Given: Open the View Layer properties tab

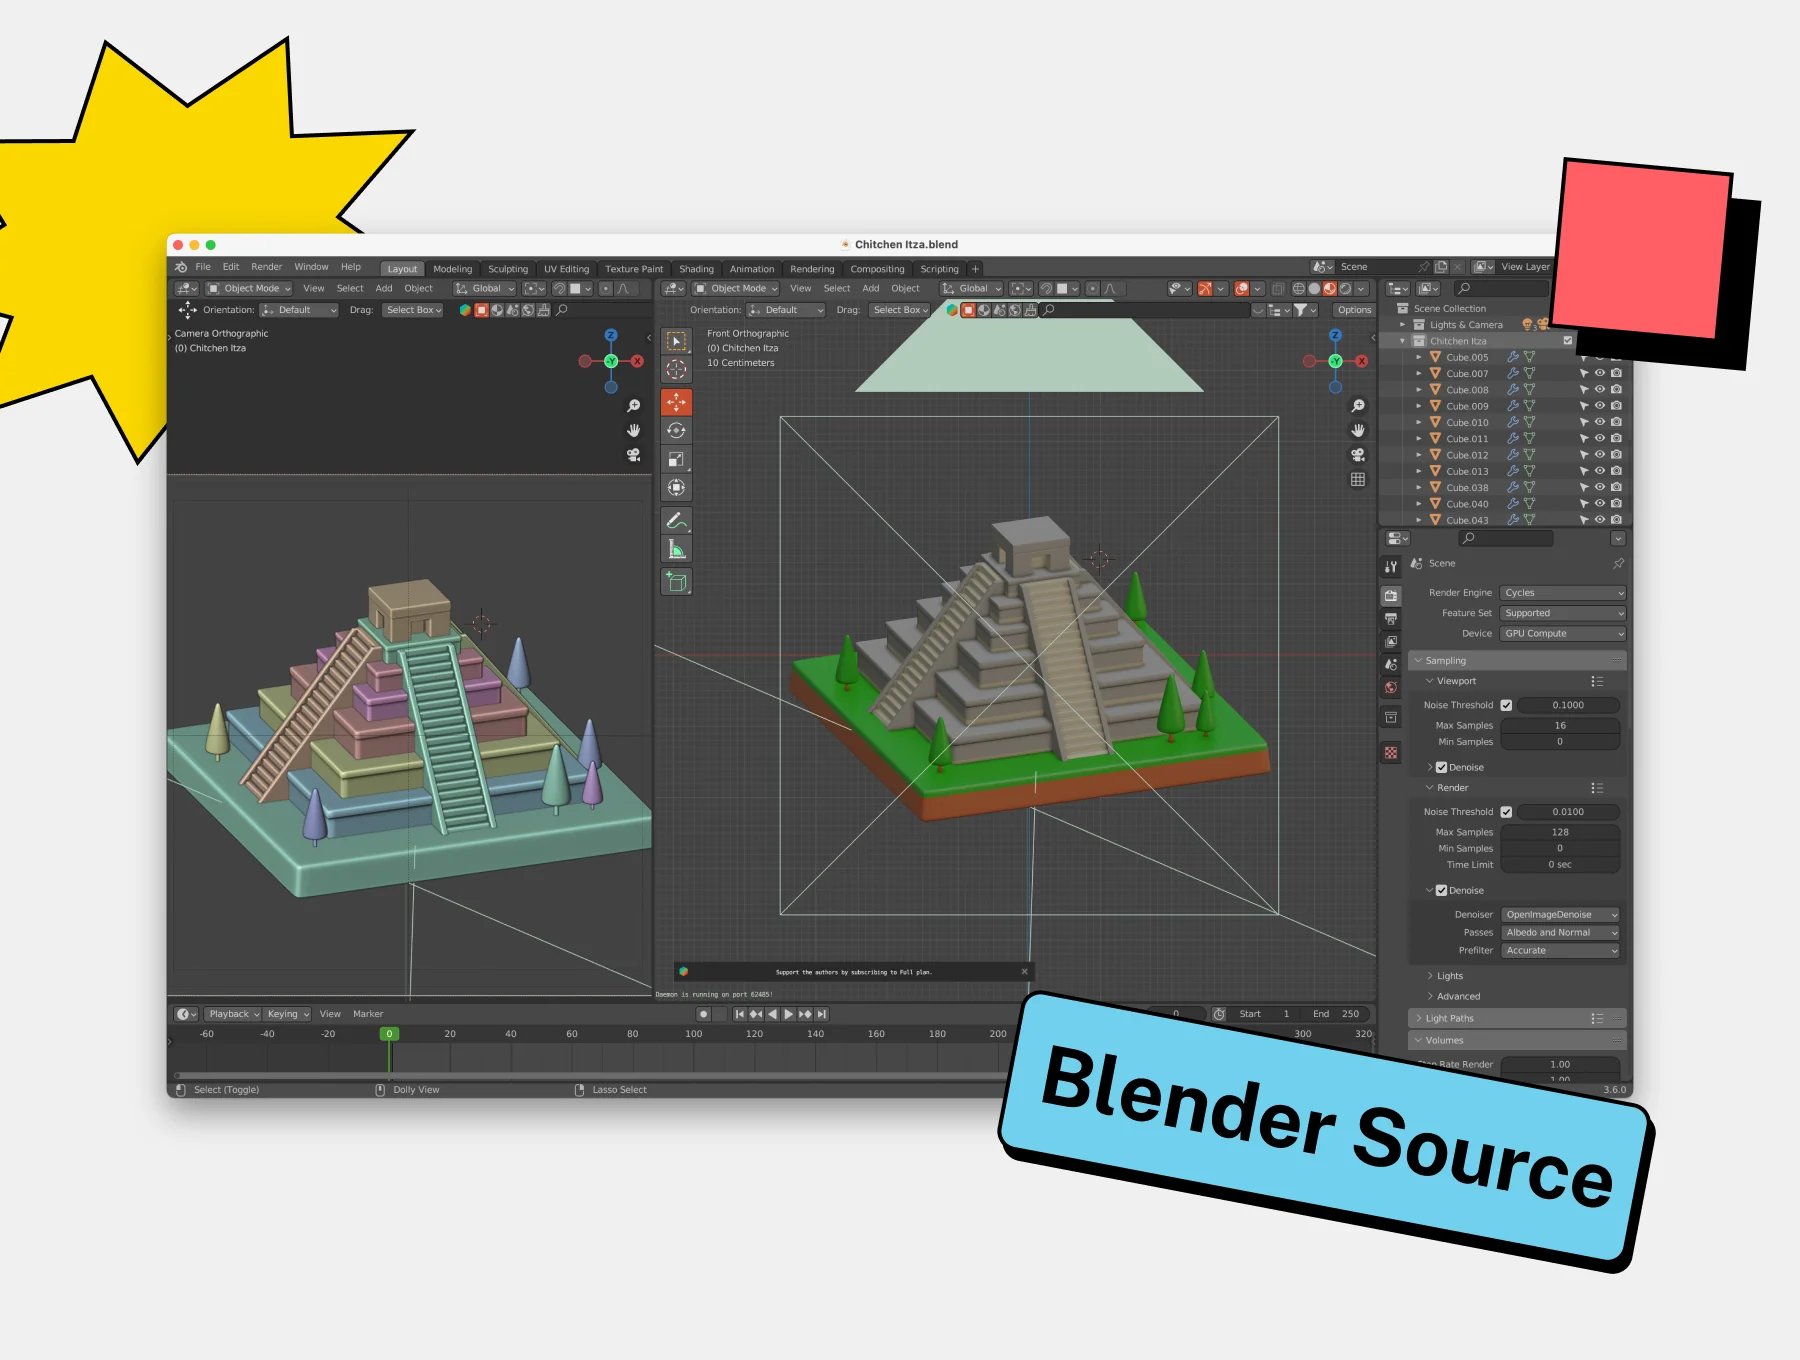Looking at the screenshot, I should point(1391,642).
